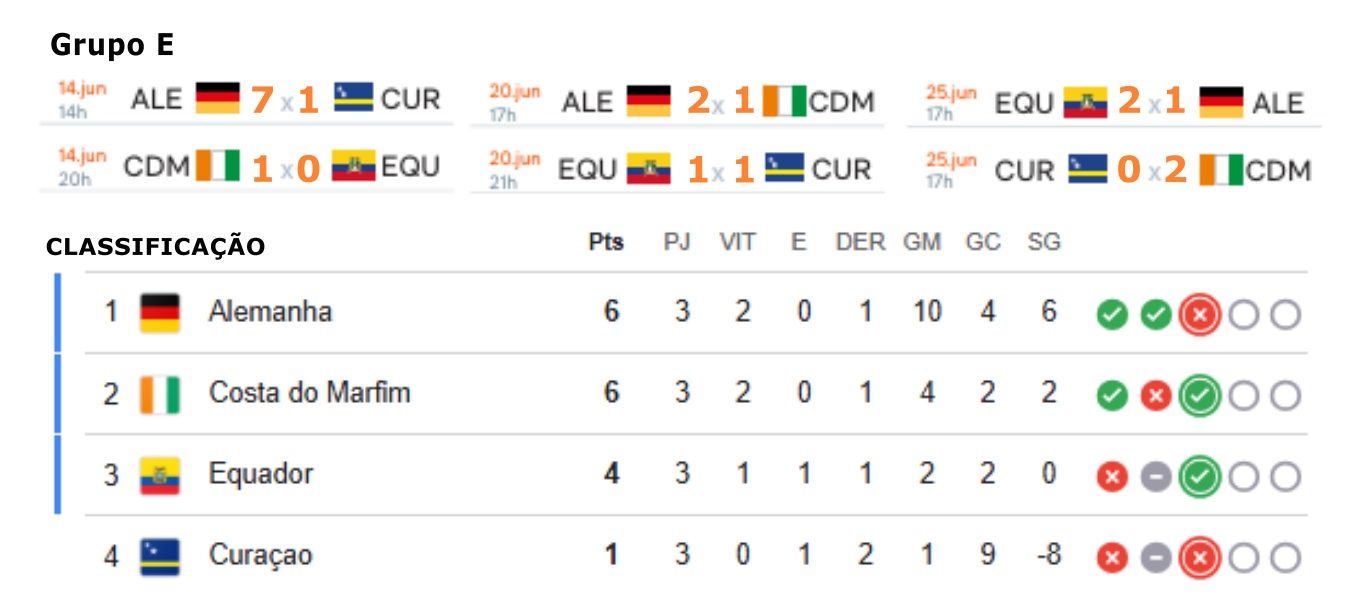This screenshot has width=1347, height=615.
Task: Sort standings by SG column header
Action: 1044,242
